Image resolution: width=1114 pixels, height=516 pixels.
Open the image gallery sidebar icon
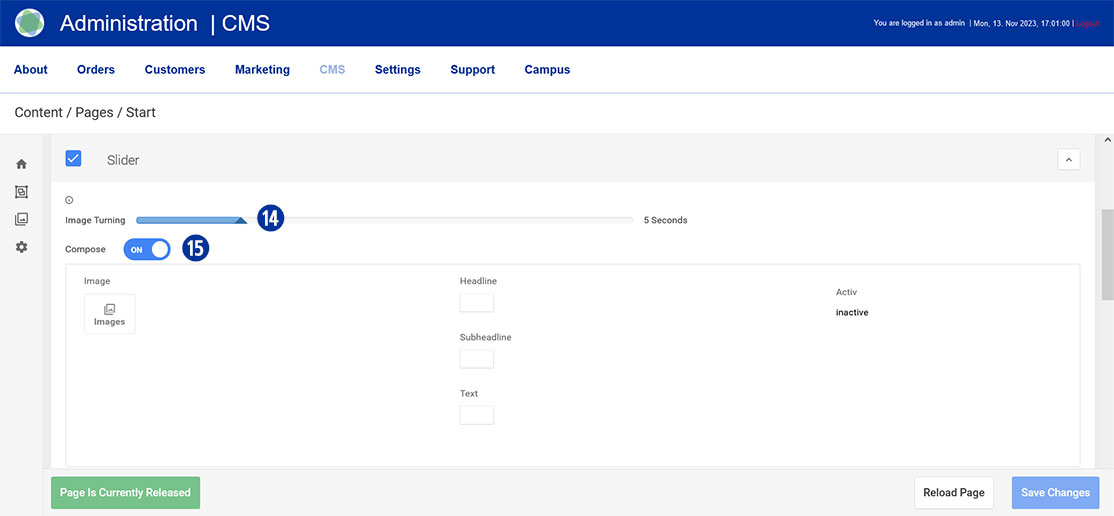pos(21,219)
